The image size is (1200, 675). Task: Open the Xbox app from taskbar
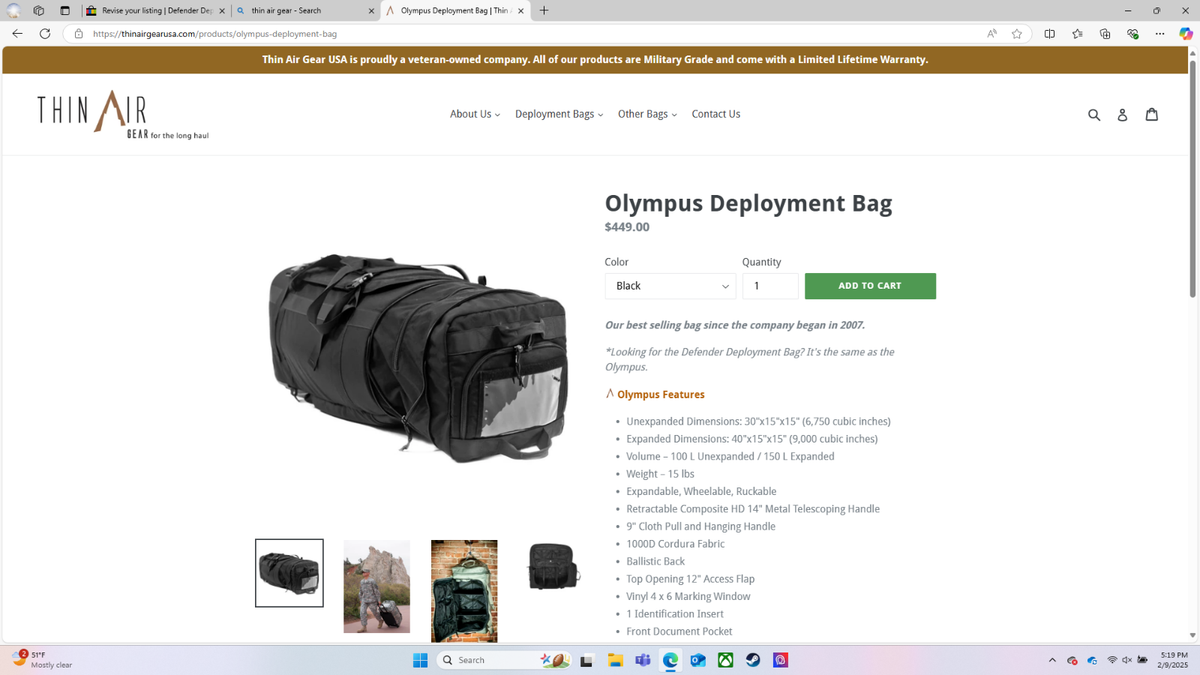726,660
